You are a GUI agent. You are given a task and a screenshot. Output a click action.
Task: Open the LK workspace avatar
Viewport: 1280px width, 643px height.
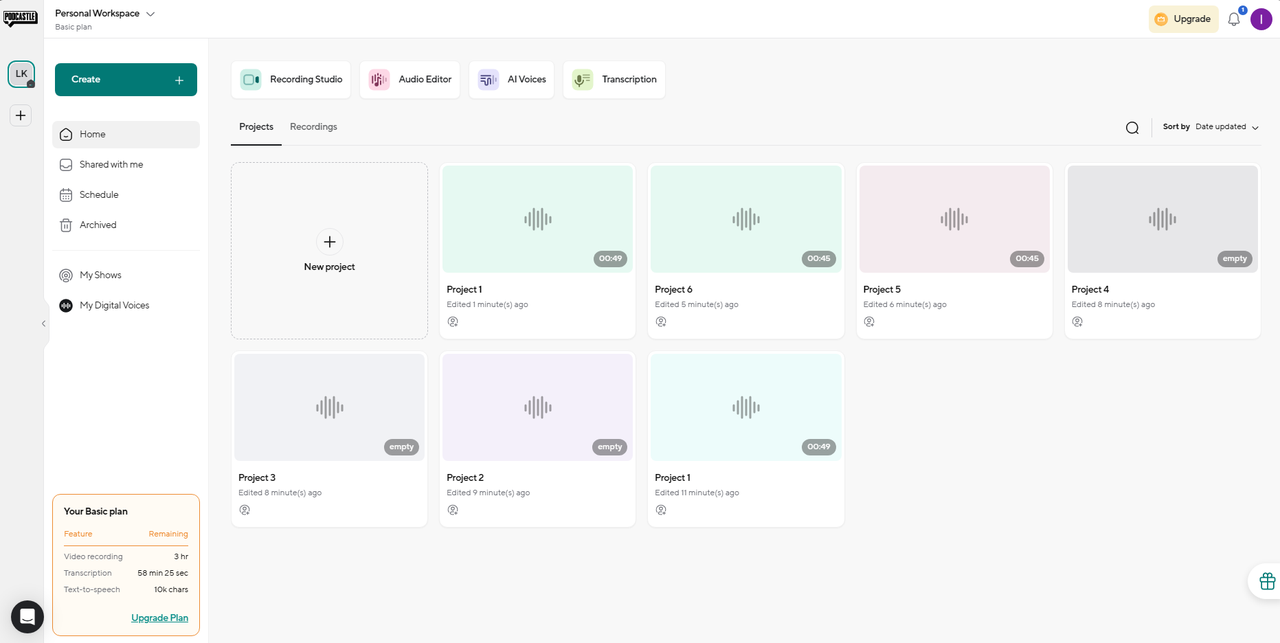(21, 74)
